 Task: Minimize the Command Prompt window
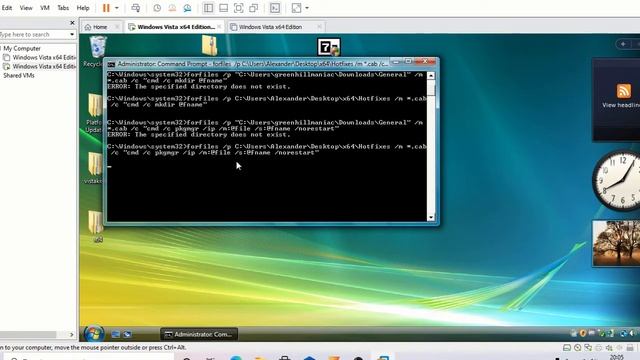point(396,62)
